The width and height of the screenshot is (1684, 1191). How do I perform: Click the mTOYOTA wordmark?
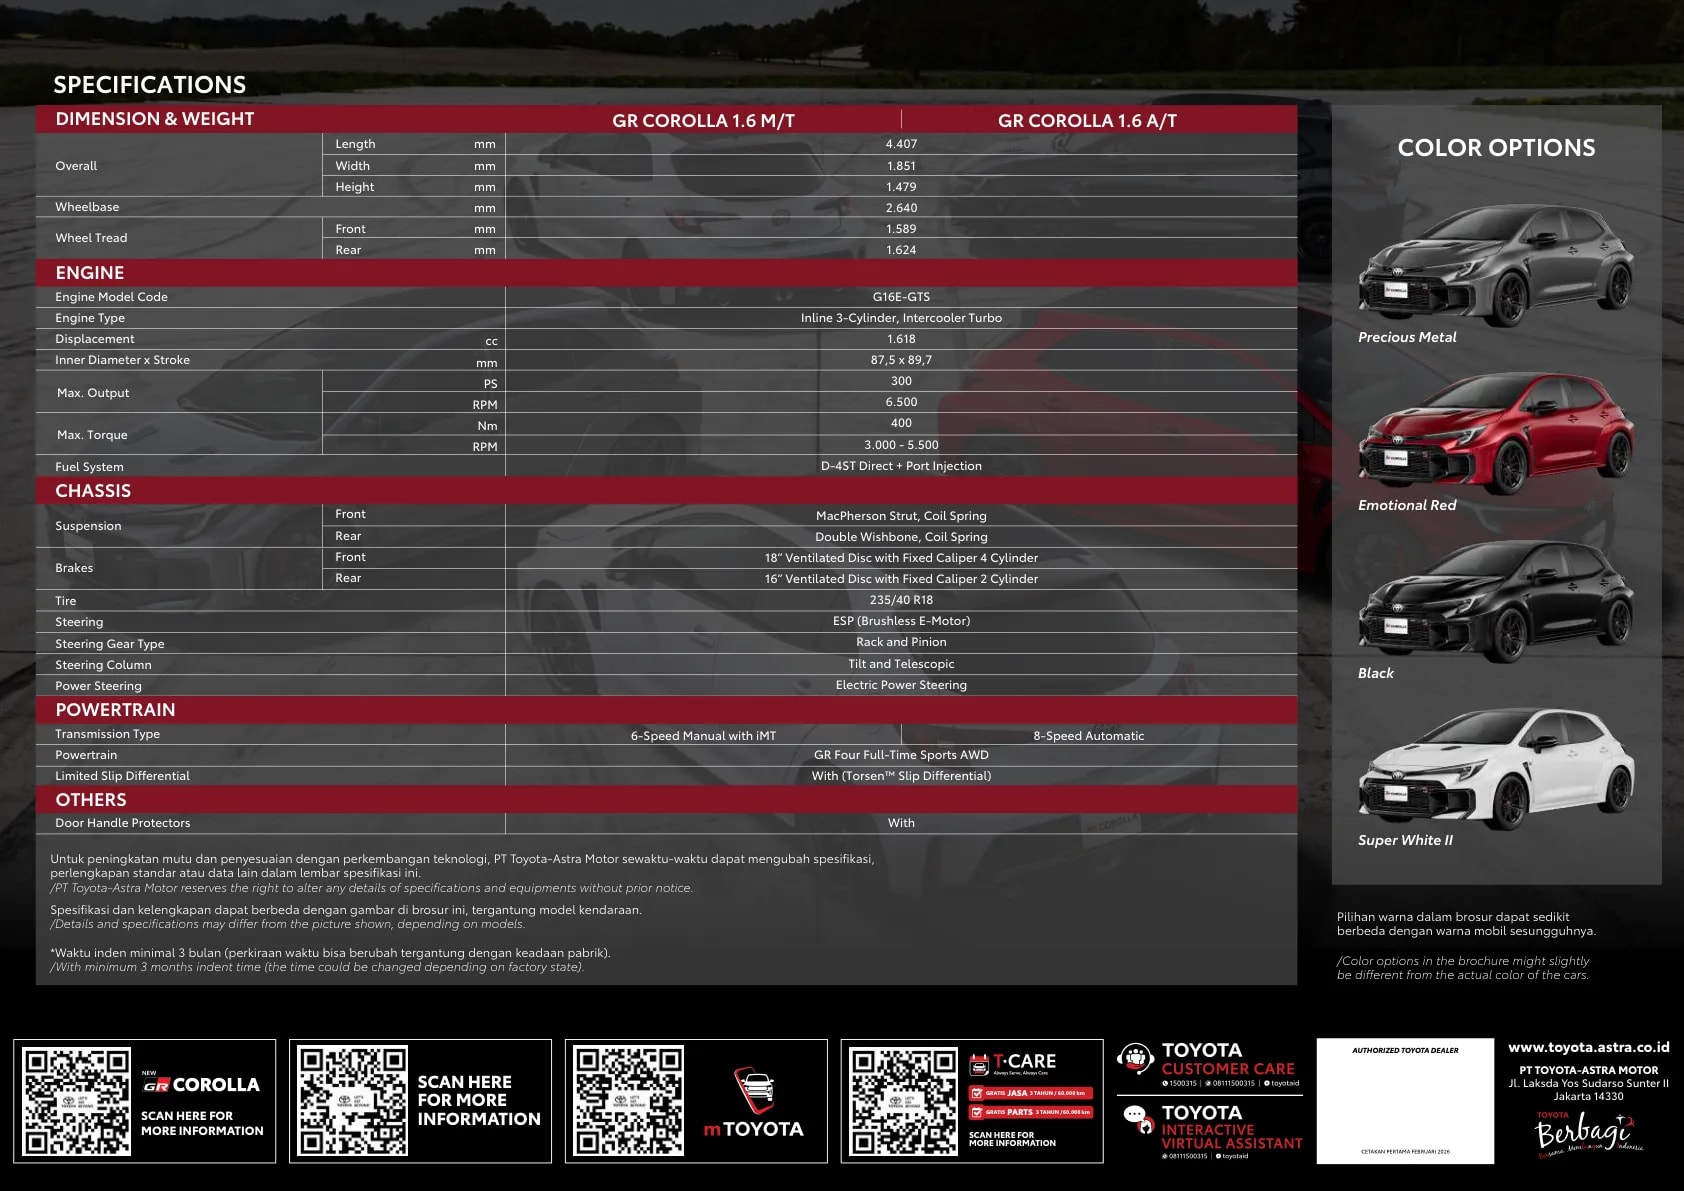click(x=754, y=1129)
